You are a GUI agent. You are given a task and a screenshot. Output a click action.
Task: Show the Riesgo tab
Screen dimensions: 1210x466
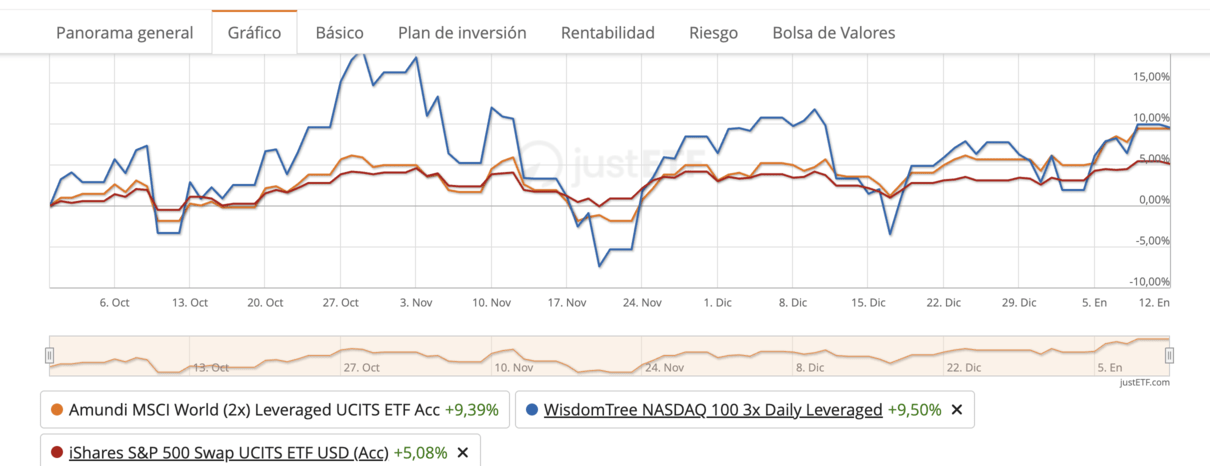point(713,33)
